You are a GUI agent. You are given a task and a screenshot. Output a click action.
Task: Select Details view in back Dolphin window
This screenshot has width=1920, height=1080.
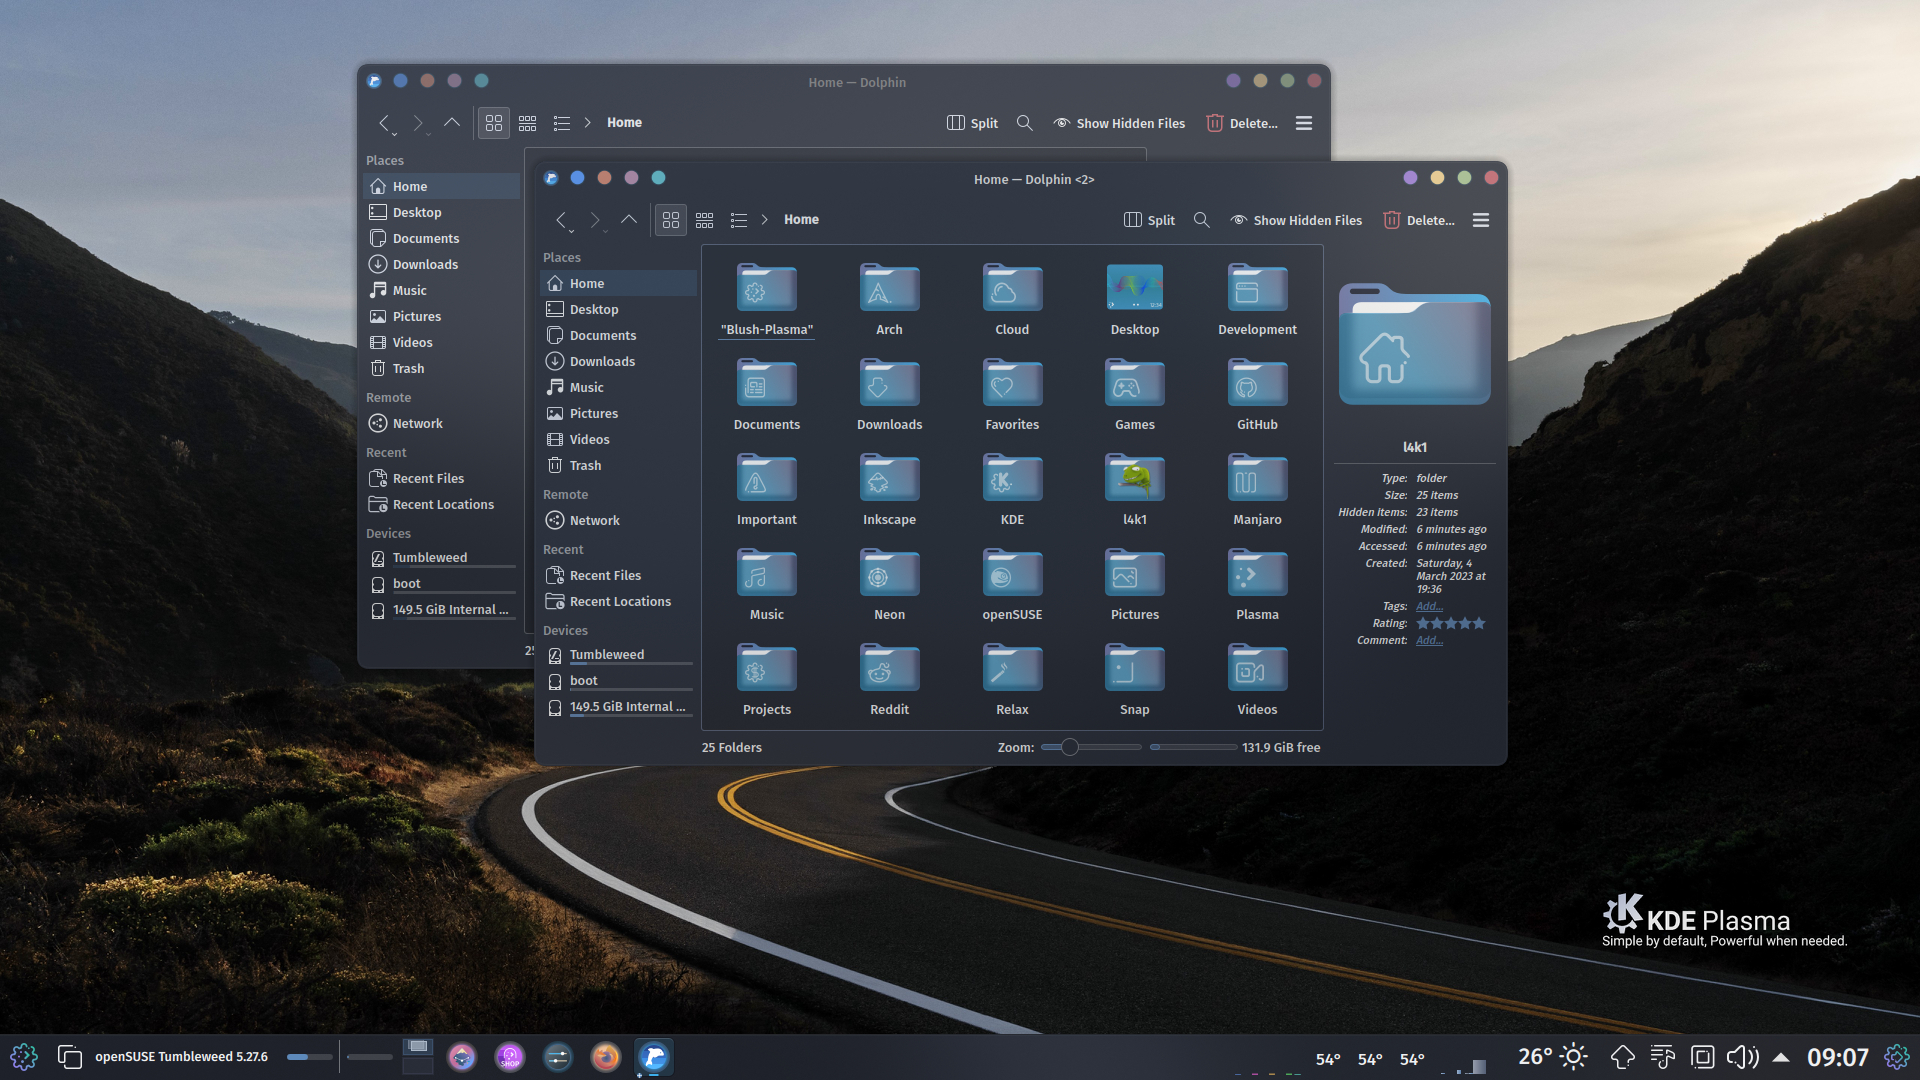click(x=562, y=123)
